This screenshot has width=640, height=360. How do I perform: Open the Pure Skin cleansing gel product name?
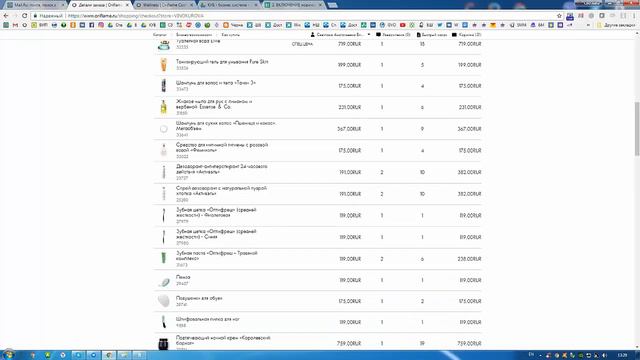222,62
